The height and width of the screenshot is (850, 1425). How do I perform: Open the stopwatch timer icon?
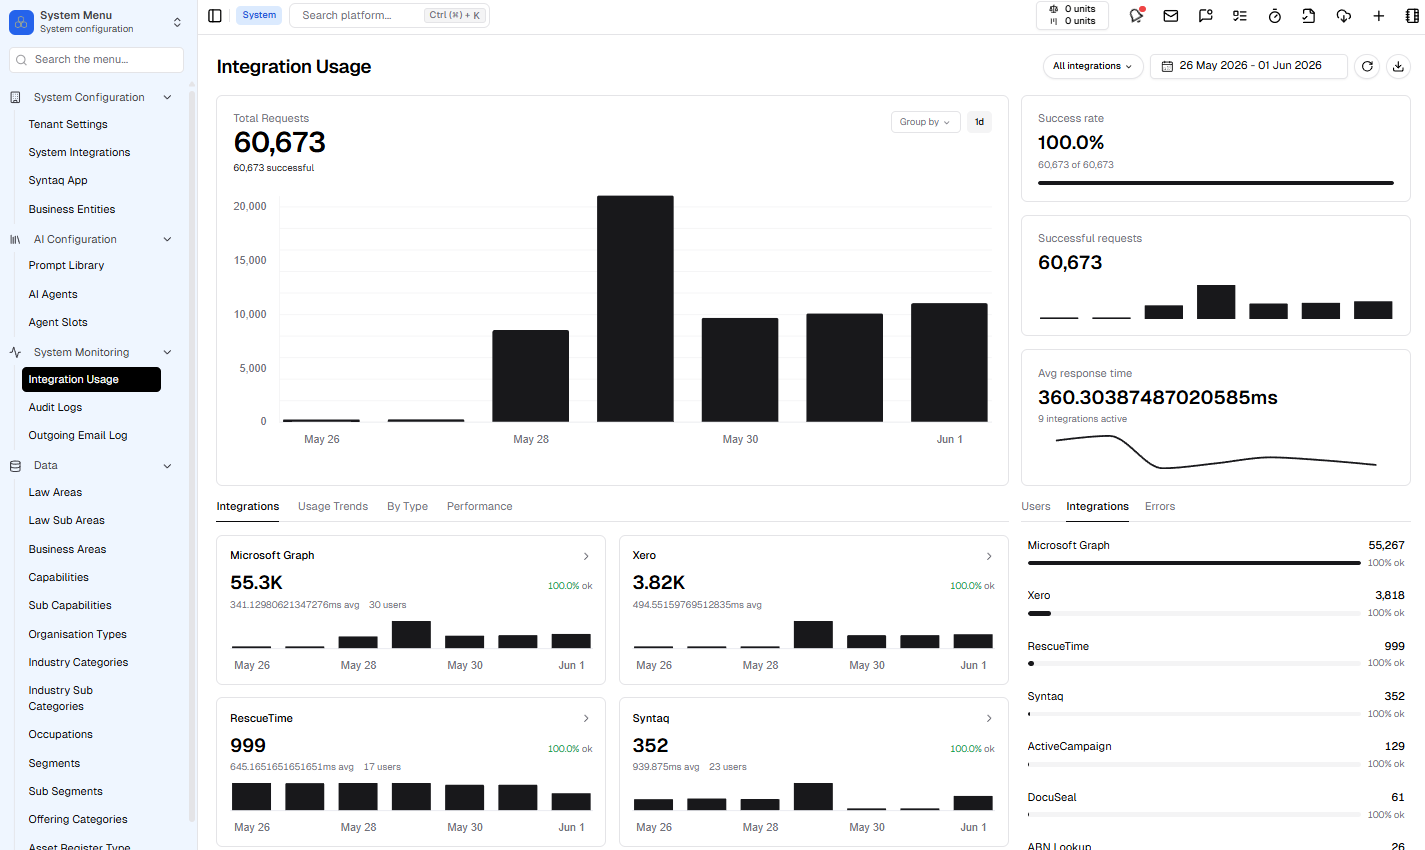coord(1275,15)
